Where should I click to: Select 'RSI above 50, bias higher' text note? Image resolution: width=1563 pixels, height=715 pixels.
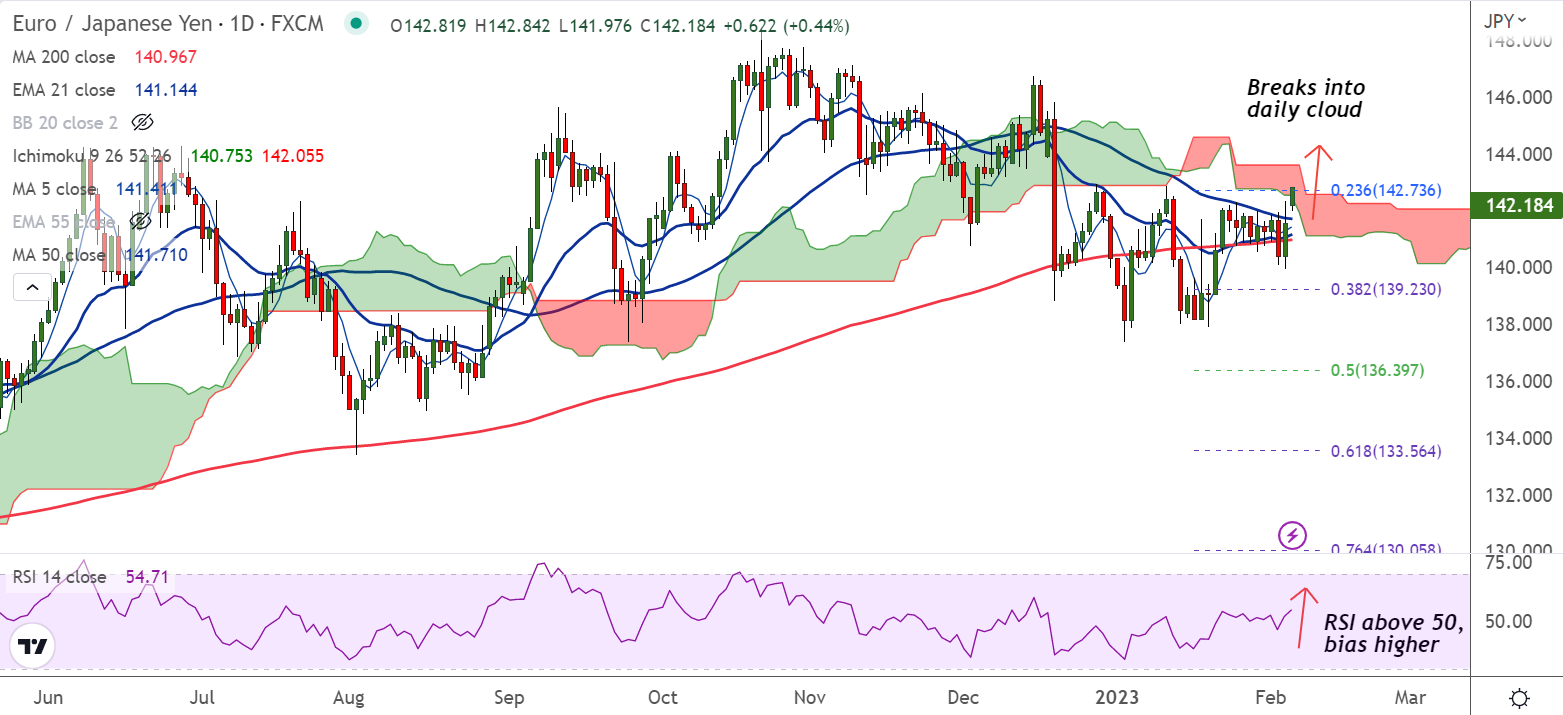click(1393, 634)
